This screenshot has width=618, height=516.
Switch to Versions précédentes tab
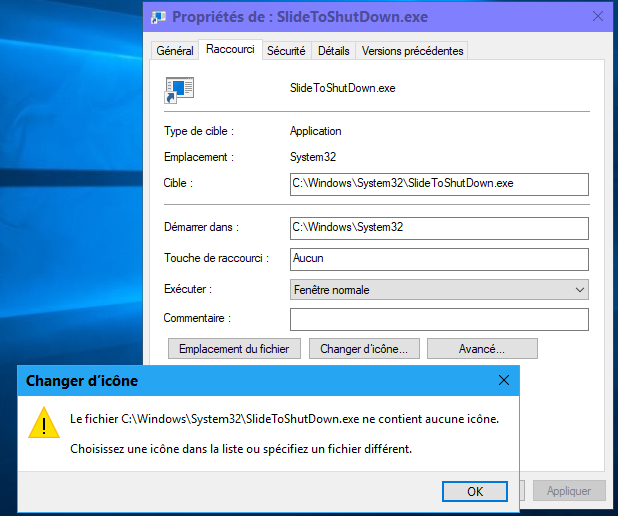pos(412,51)
